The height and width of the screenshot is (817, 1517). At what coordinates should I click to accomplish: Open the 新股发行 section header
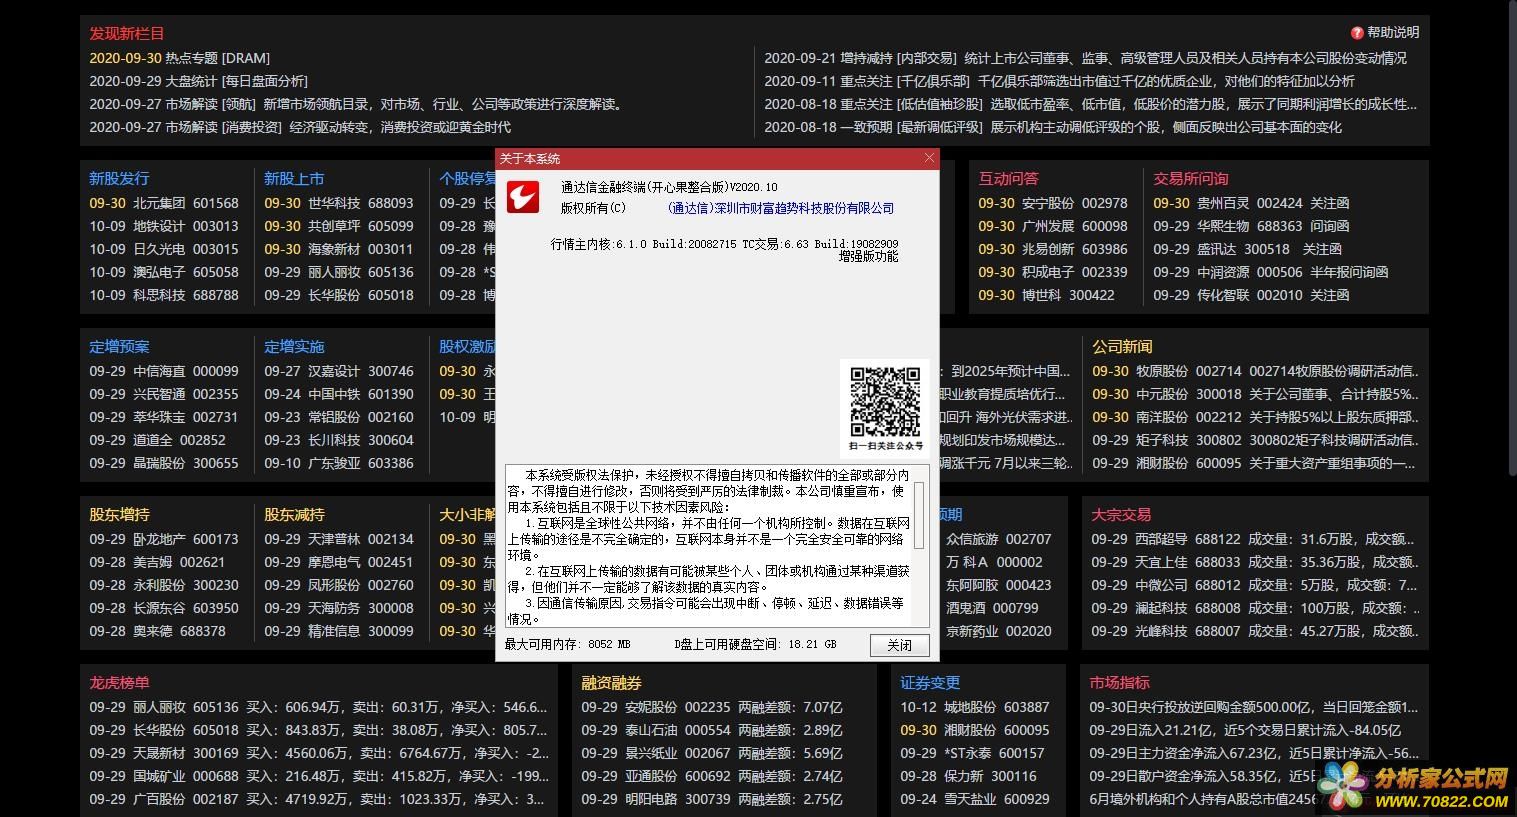click(x=119, y=178)
